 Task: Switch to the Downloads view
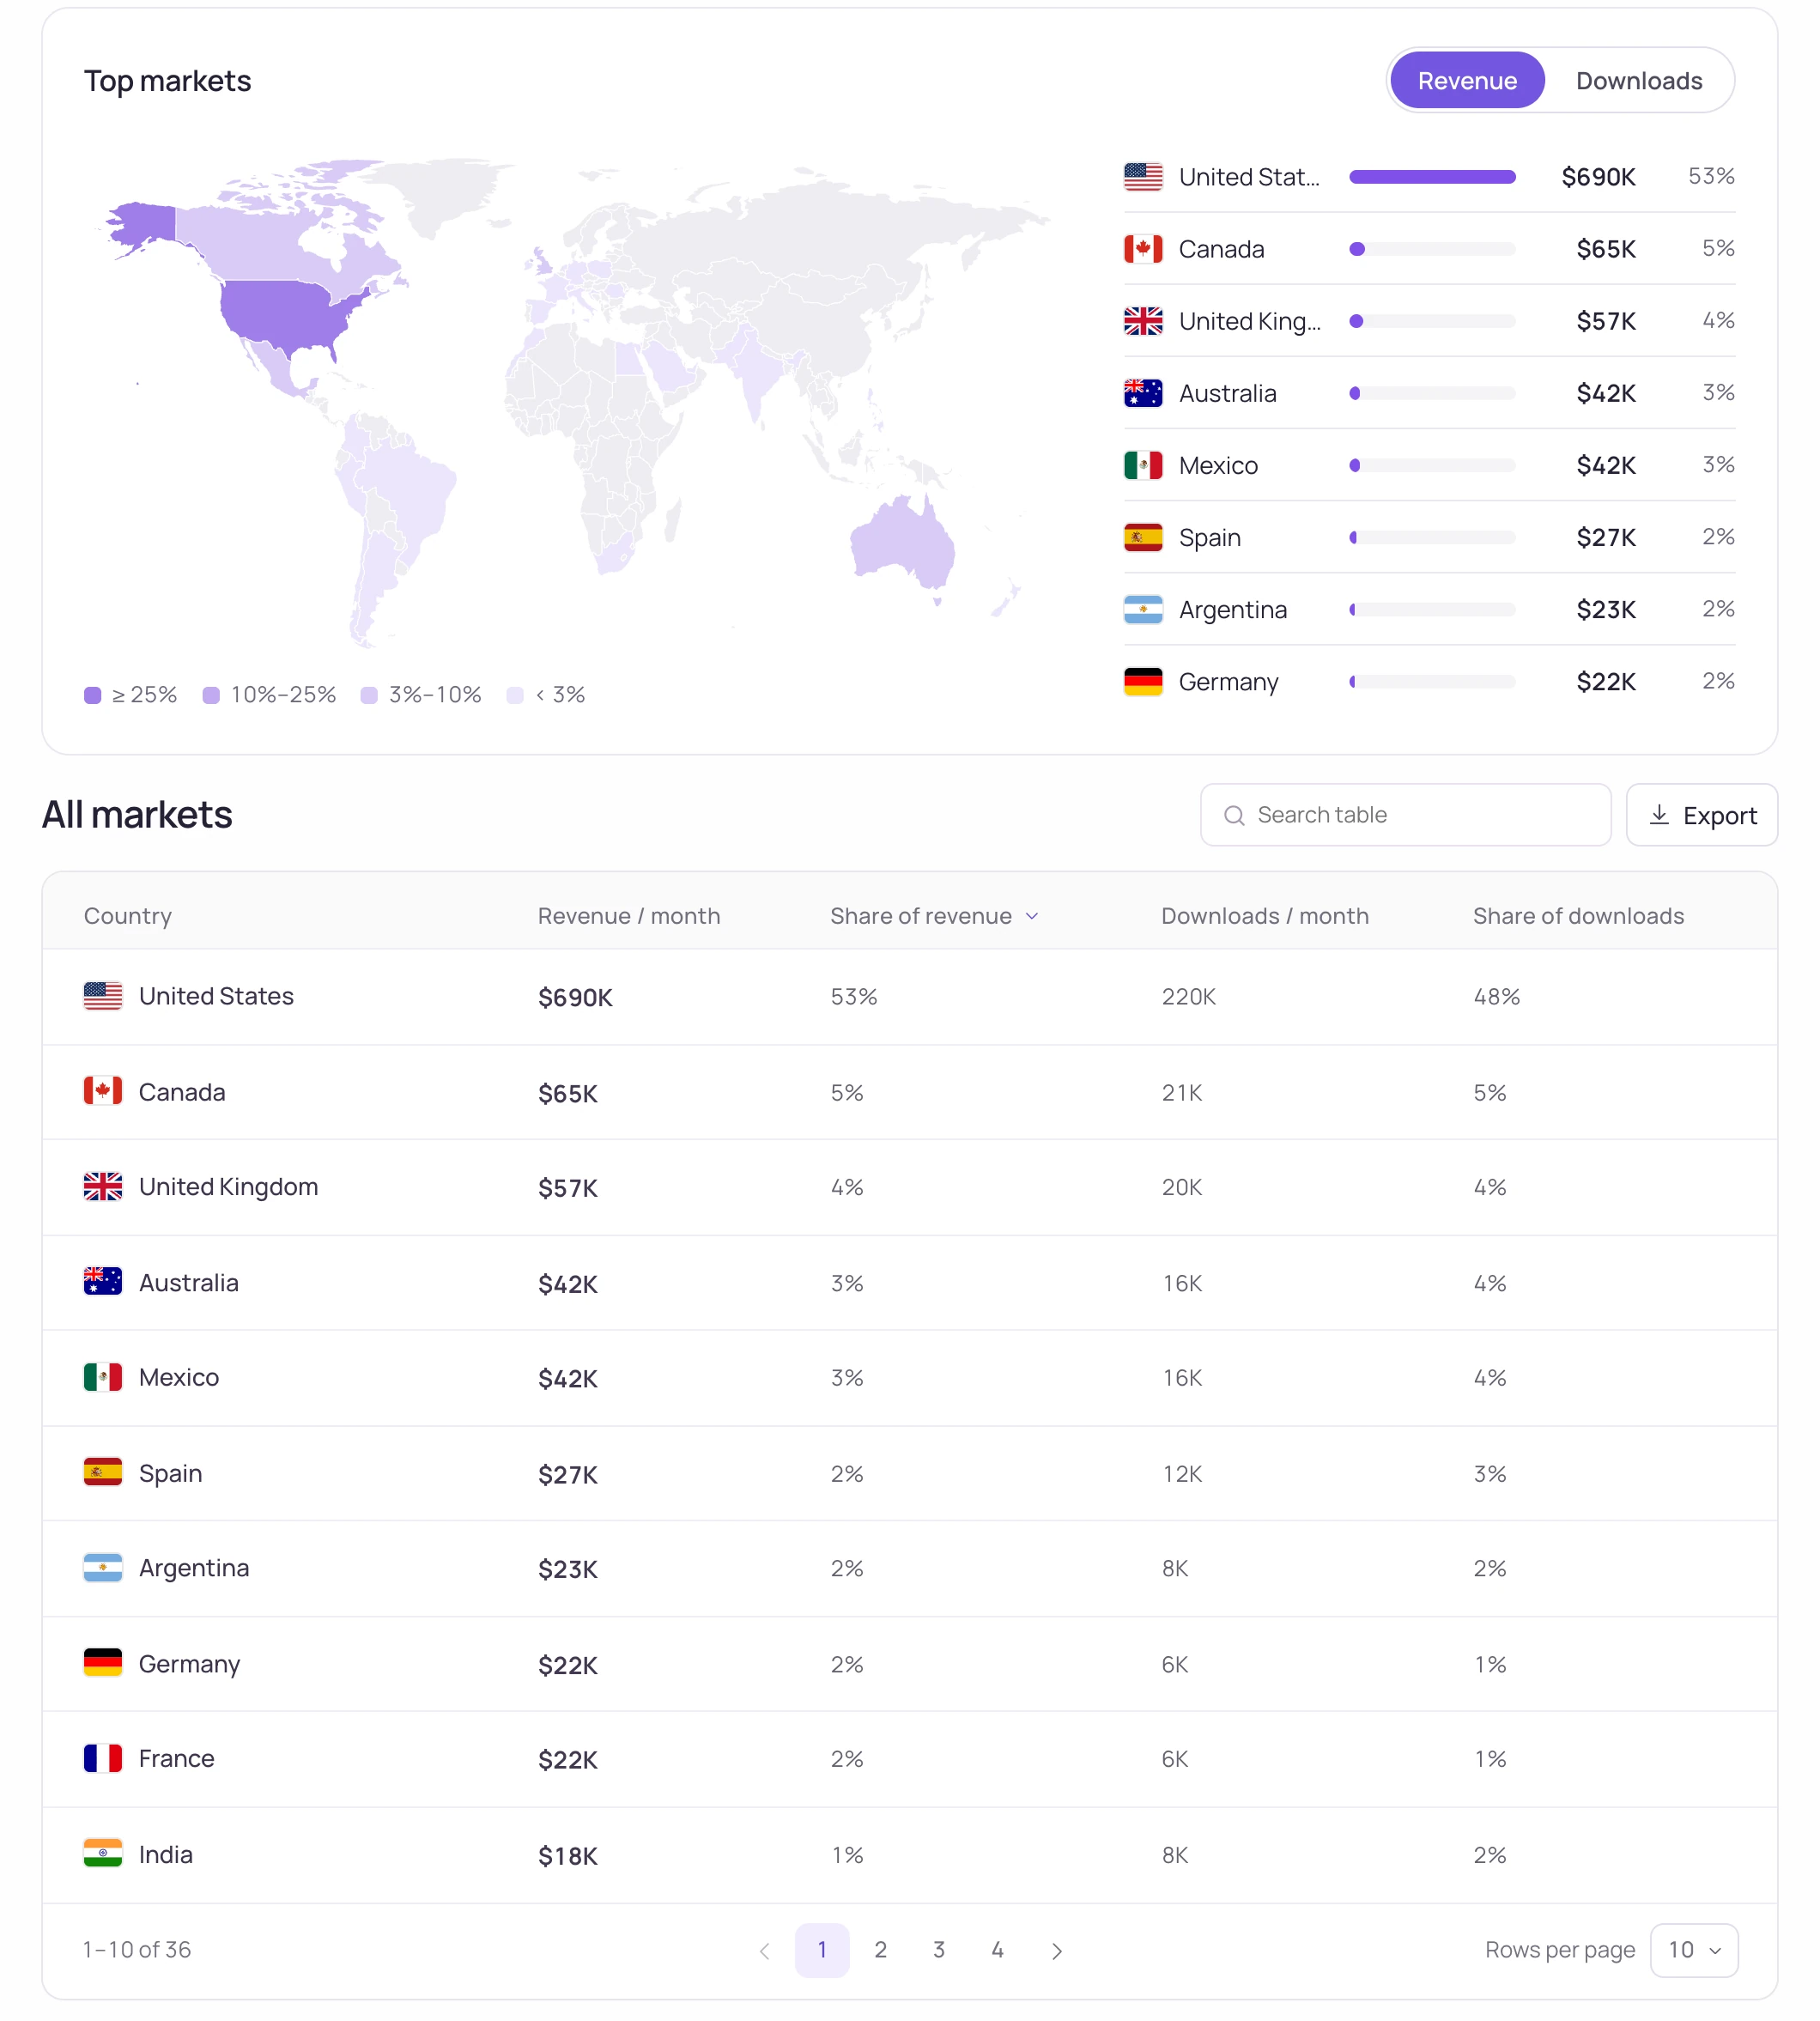pyautogui.click(x=1638, y=81)
